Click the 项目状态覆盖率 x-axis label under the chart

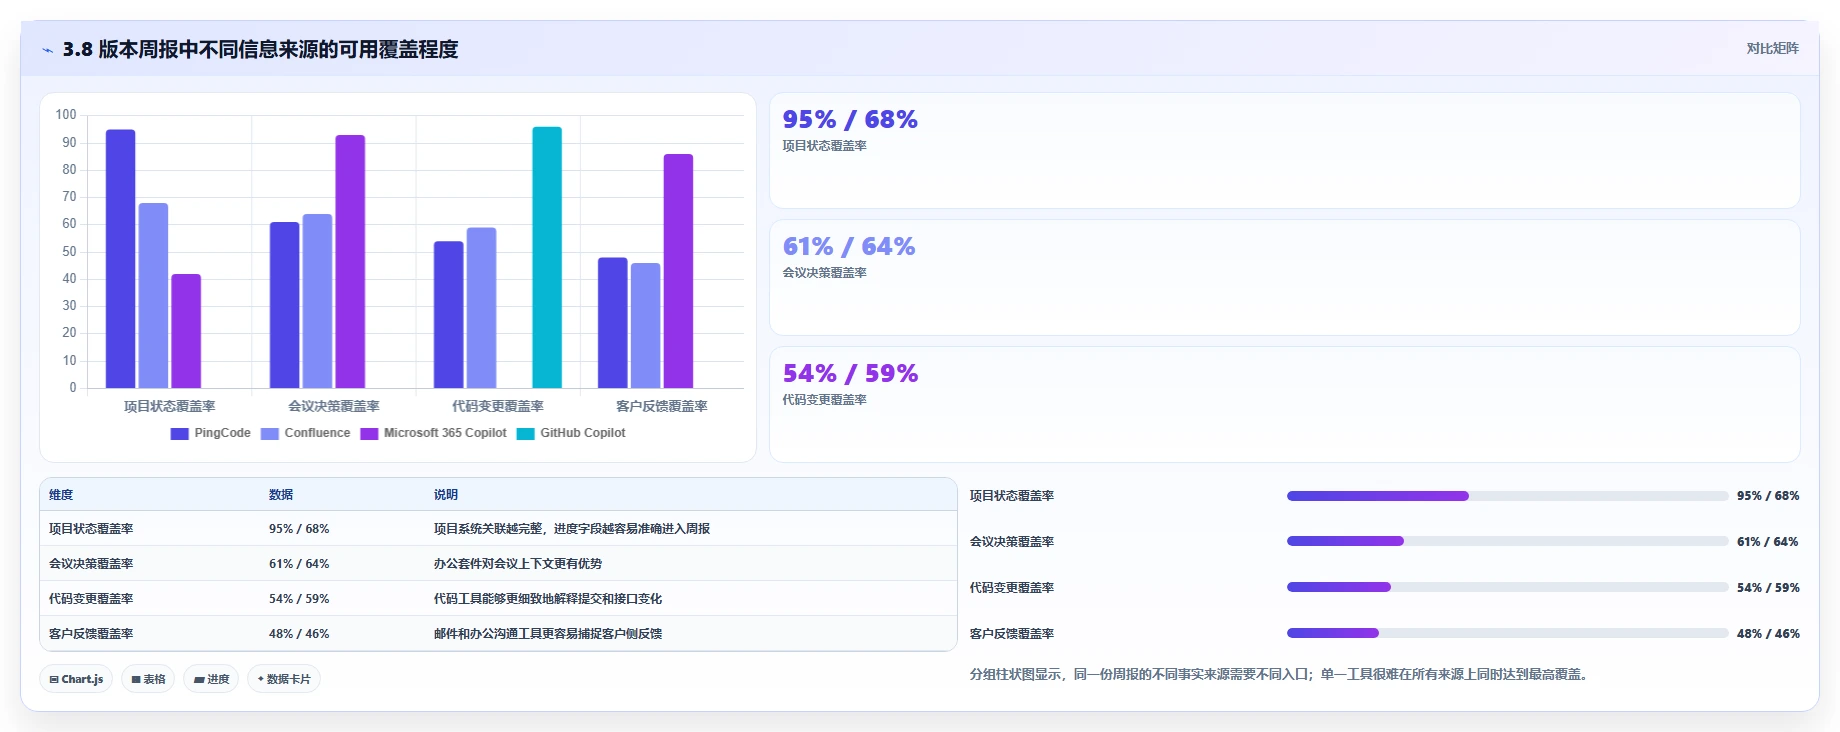pyautogui.click(x=170, y=407)
